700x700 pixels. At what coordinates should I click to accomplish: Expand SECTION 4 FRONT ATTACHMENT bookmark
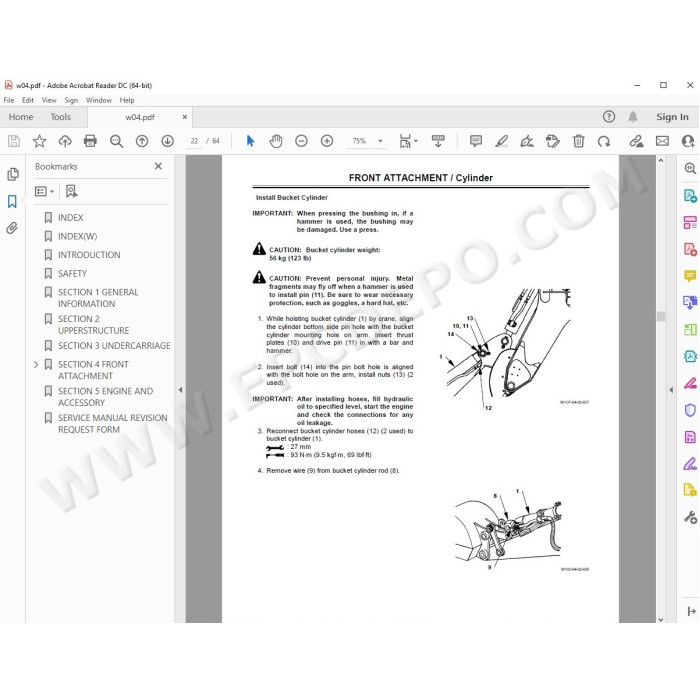coord(36,365)
